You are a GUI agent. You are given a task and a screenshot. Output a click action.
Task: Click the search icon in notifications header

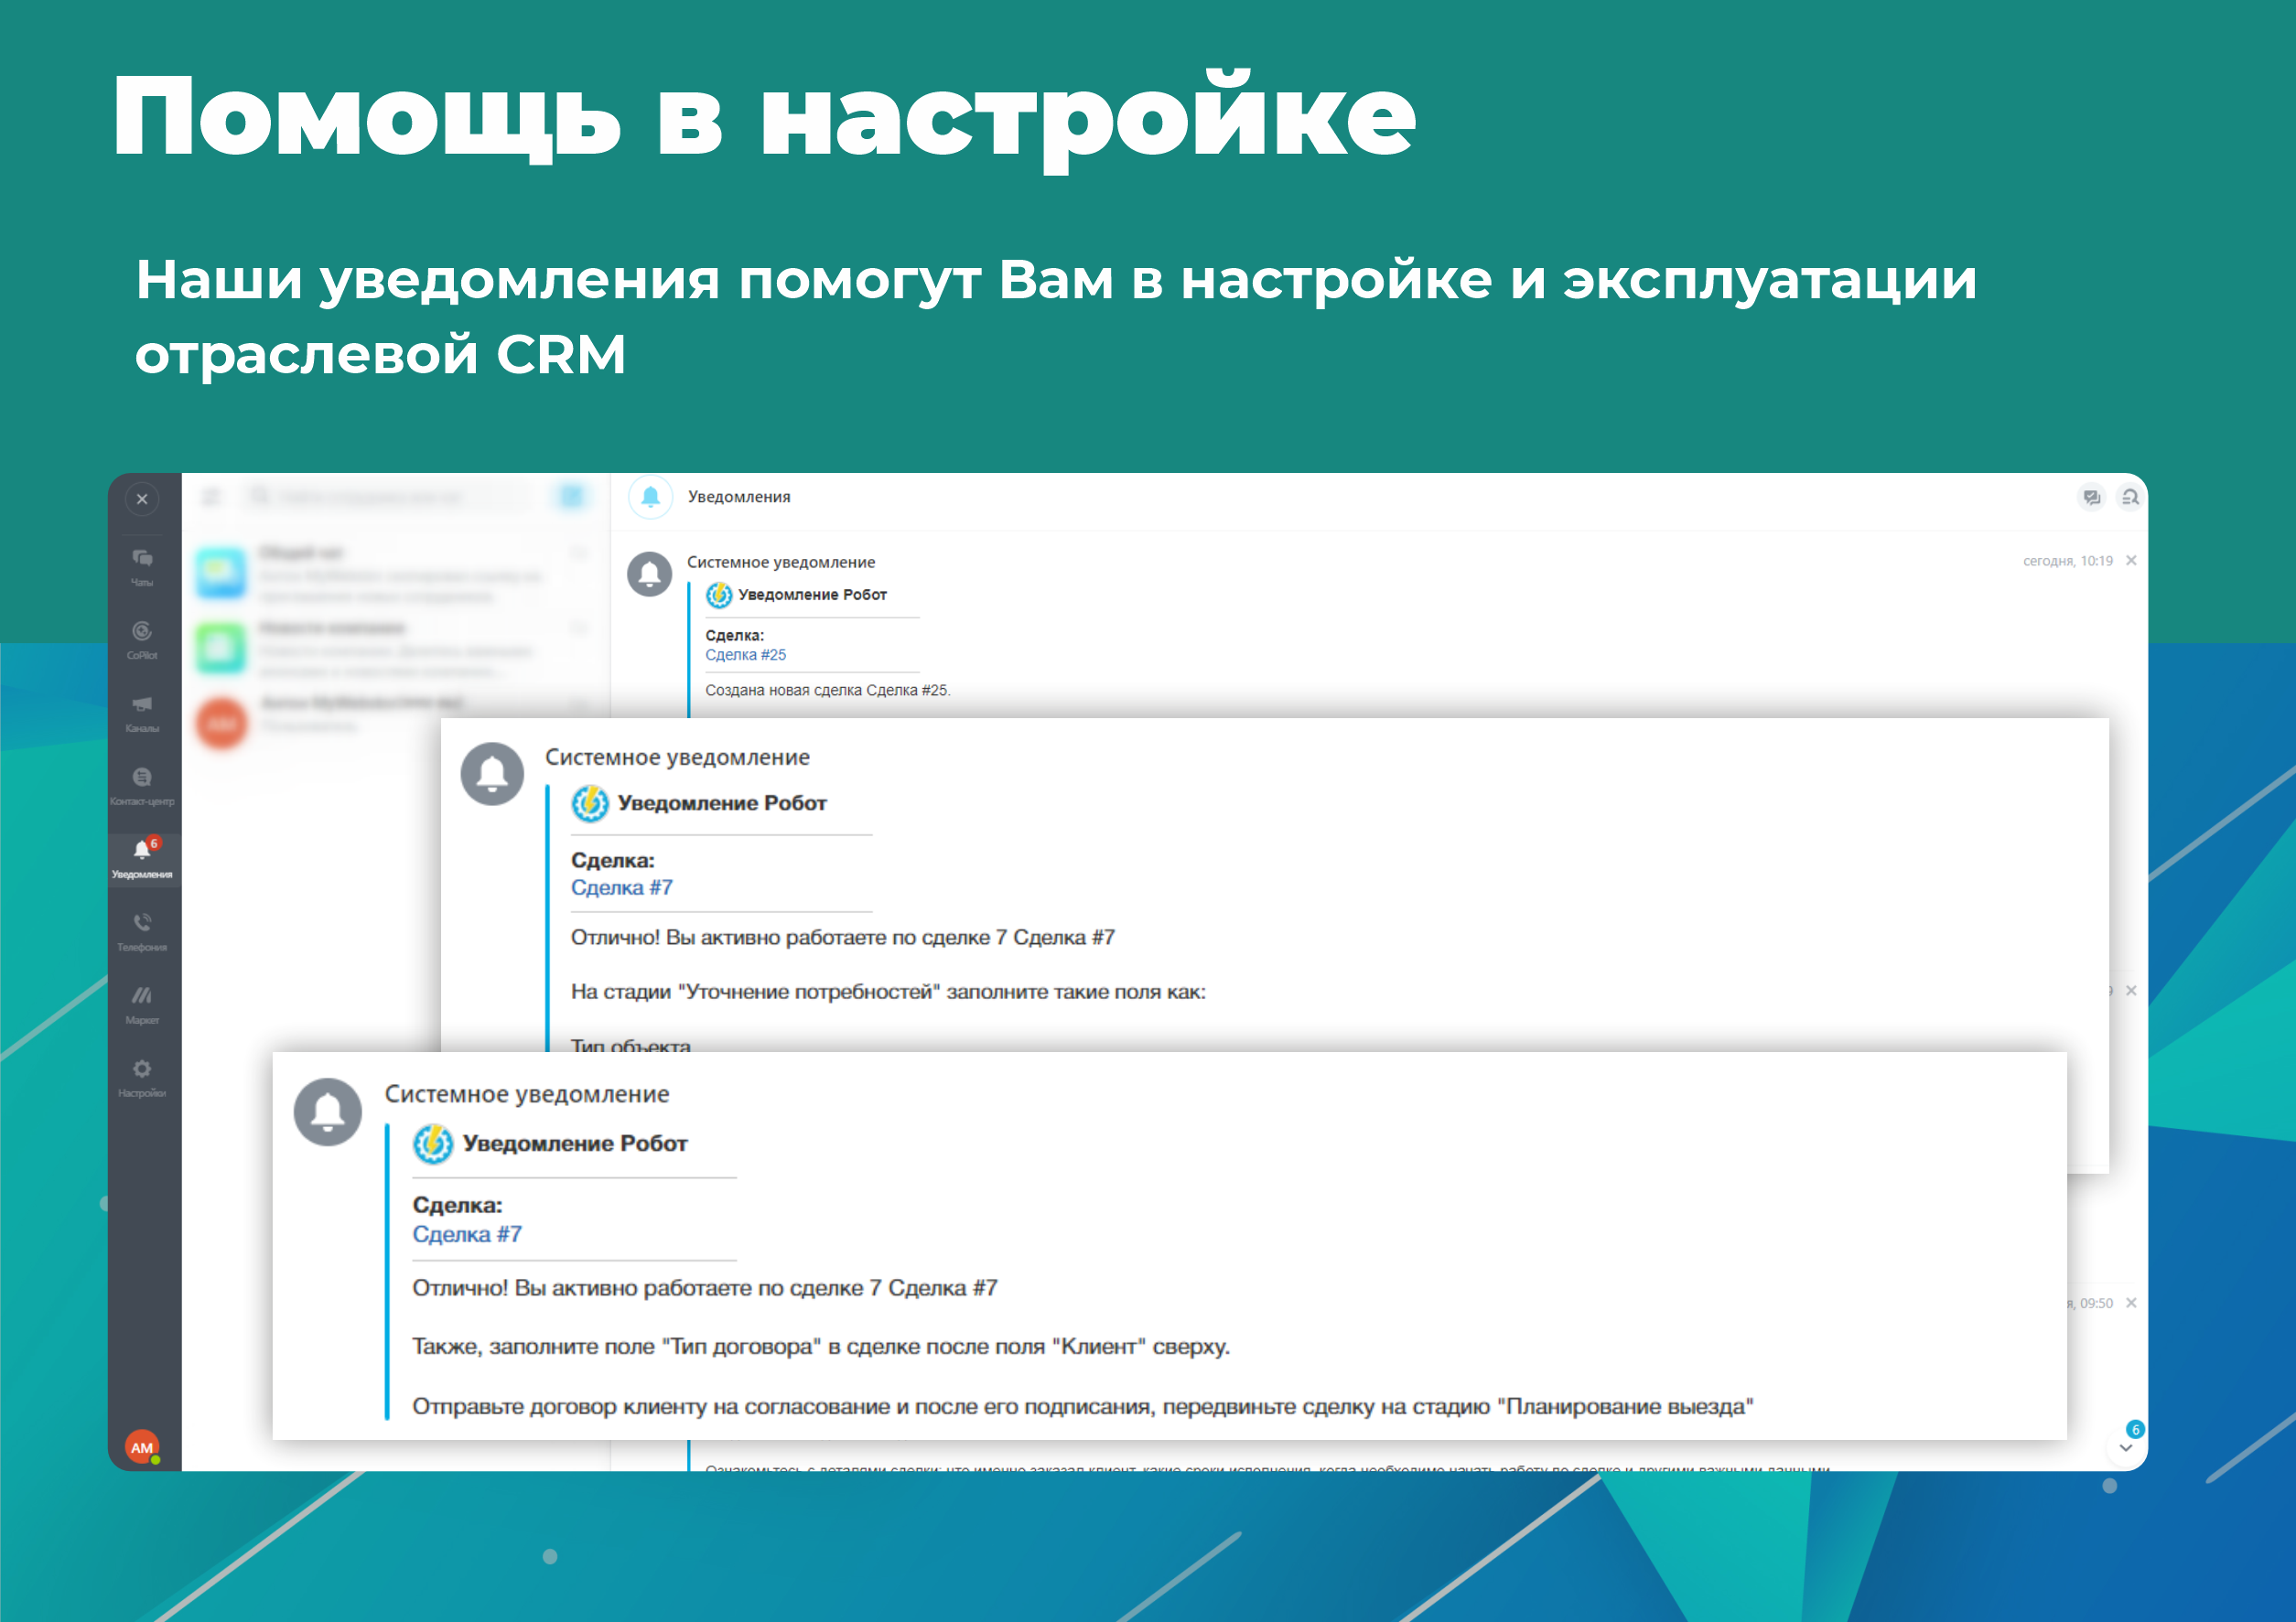click(x=2130, y=497)
